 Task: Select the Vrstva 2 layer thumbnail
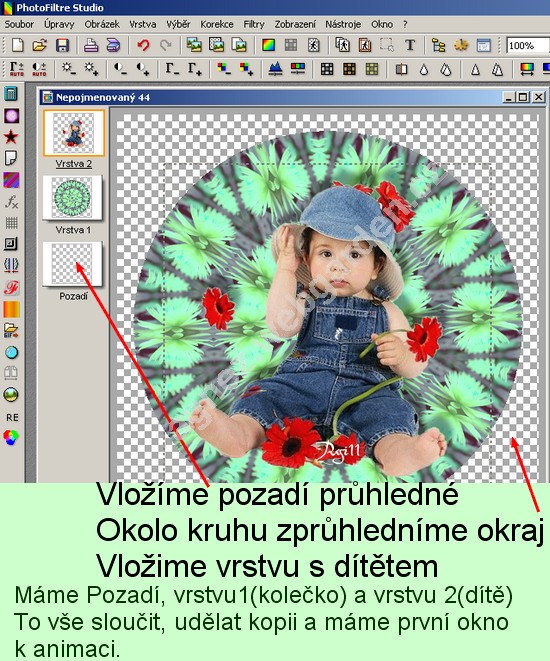click(73, 133)
